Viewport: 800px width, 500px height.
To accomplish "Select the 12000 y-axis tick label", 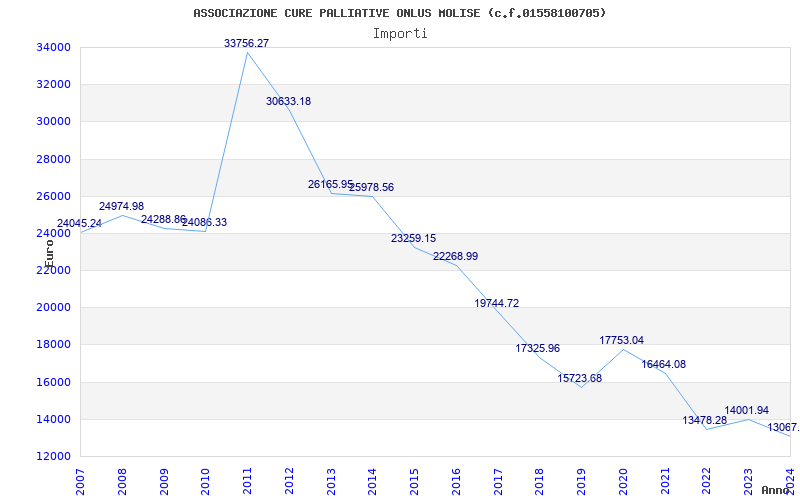I will pos(53,457).
